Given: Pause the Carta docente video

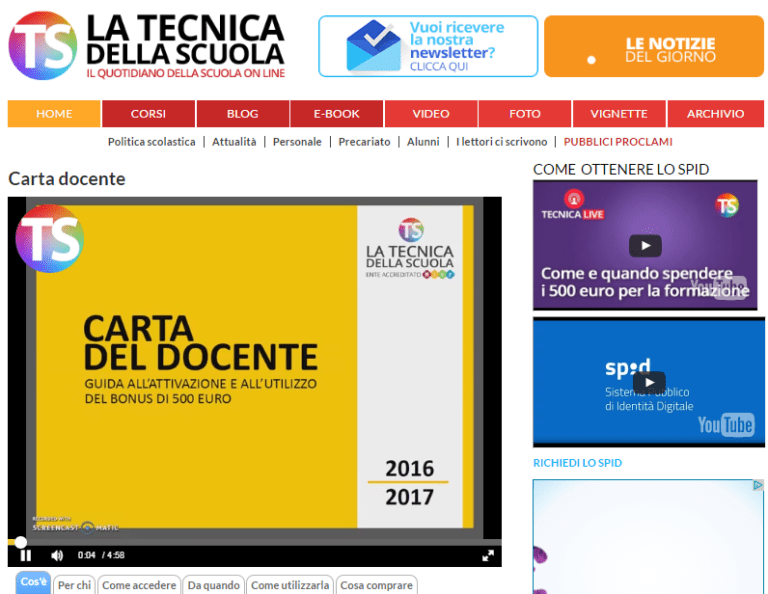Looking at the screenshot, I should [25, 555].
